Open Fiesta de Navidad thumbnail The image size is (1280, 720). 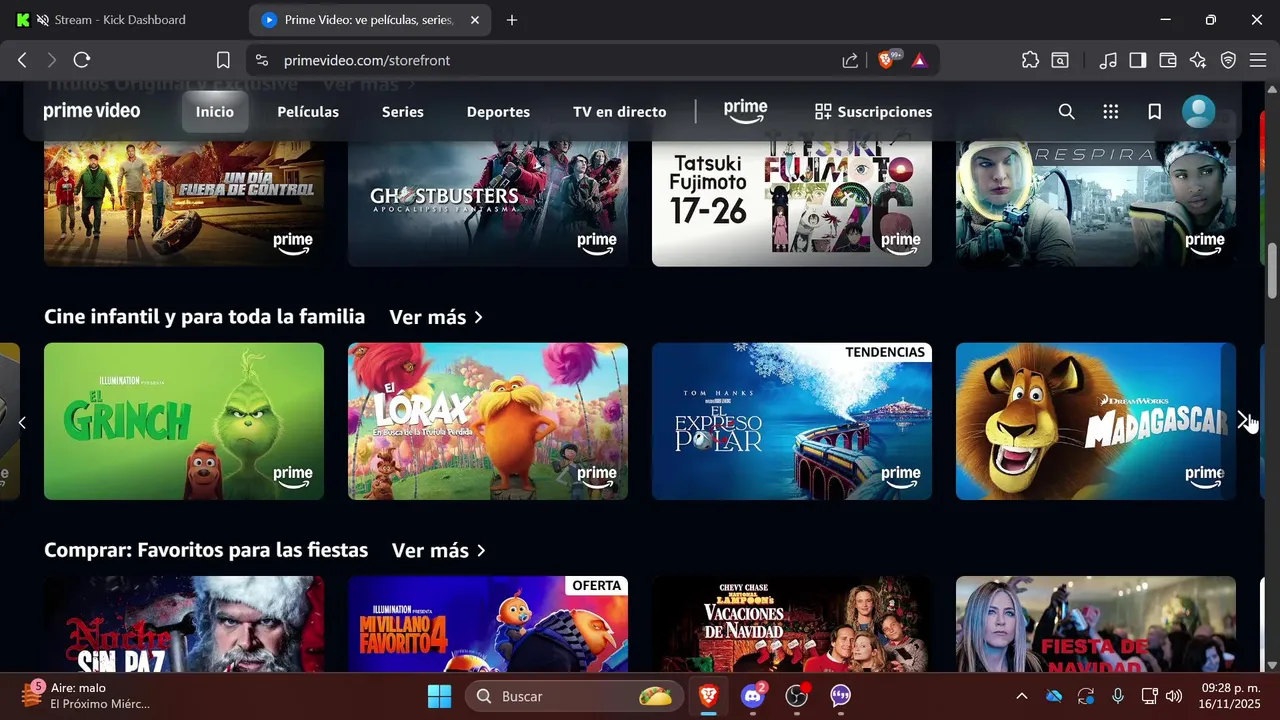1096,624
